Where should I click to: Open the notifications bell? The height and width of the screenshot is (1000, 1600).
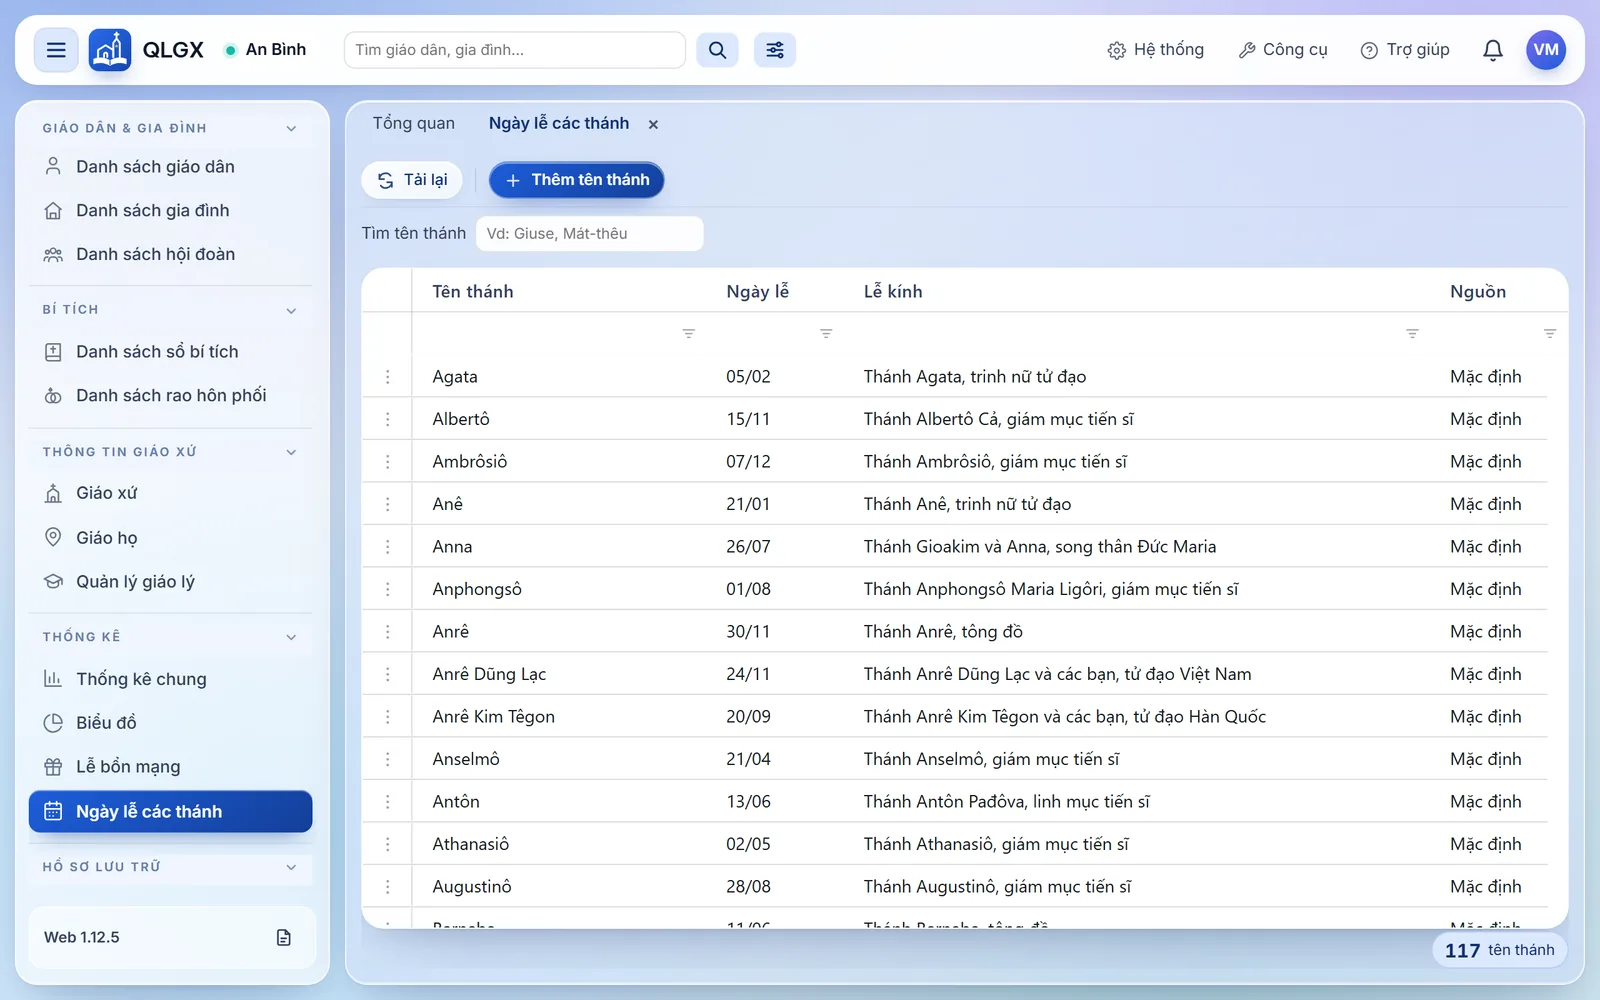pos(1492,50)
